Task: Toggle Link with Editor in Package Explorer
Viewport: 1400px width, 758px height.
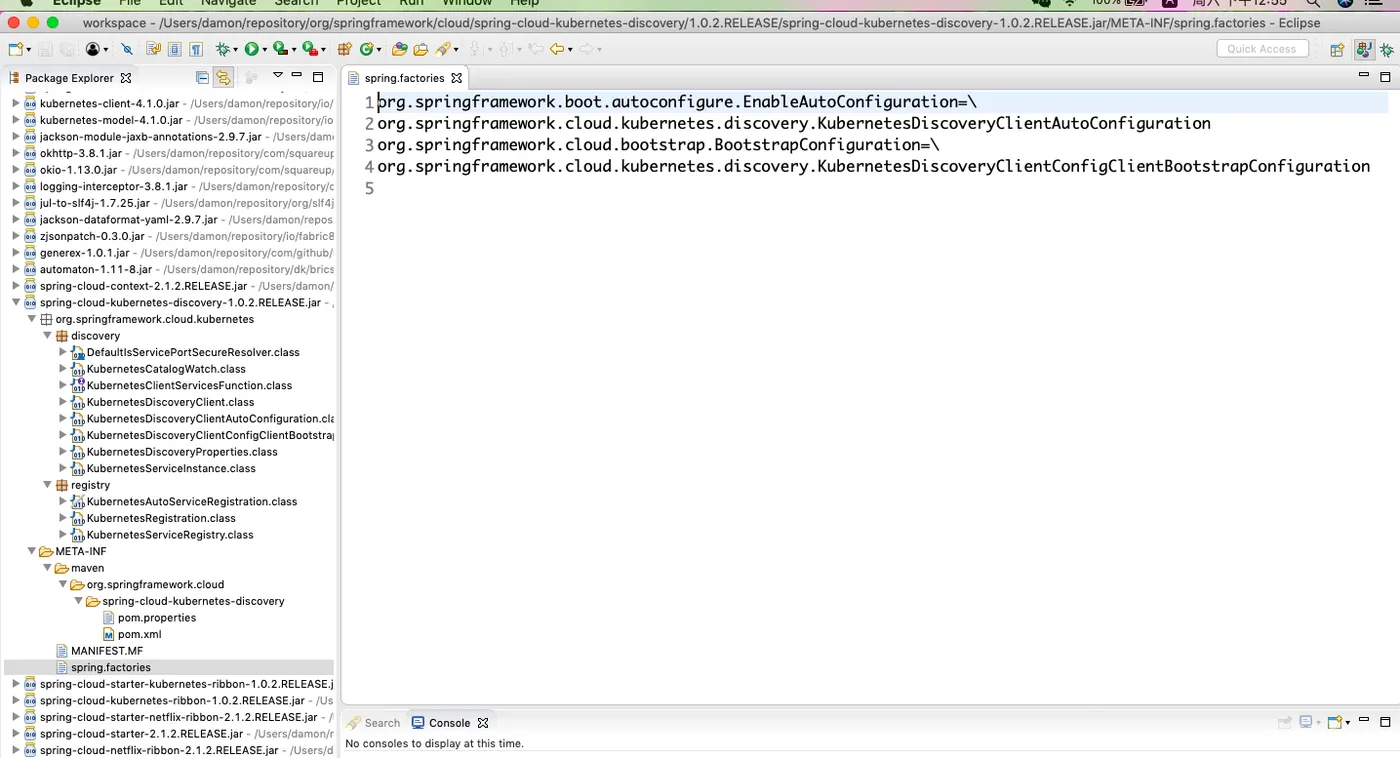Action: [223, 77]
